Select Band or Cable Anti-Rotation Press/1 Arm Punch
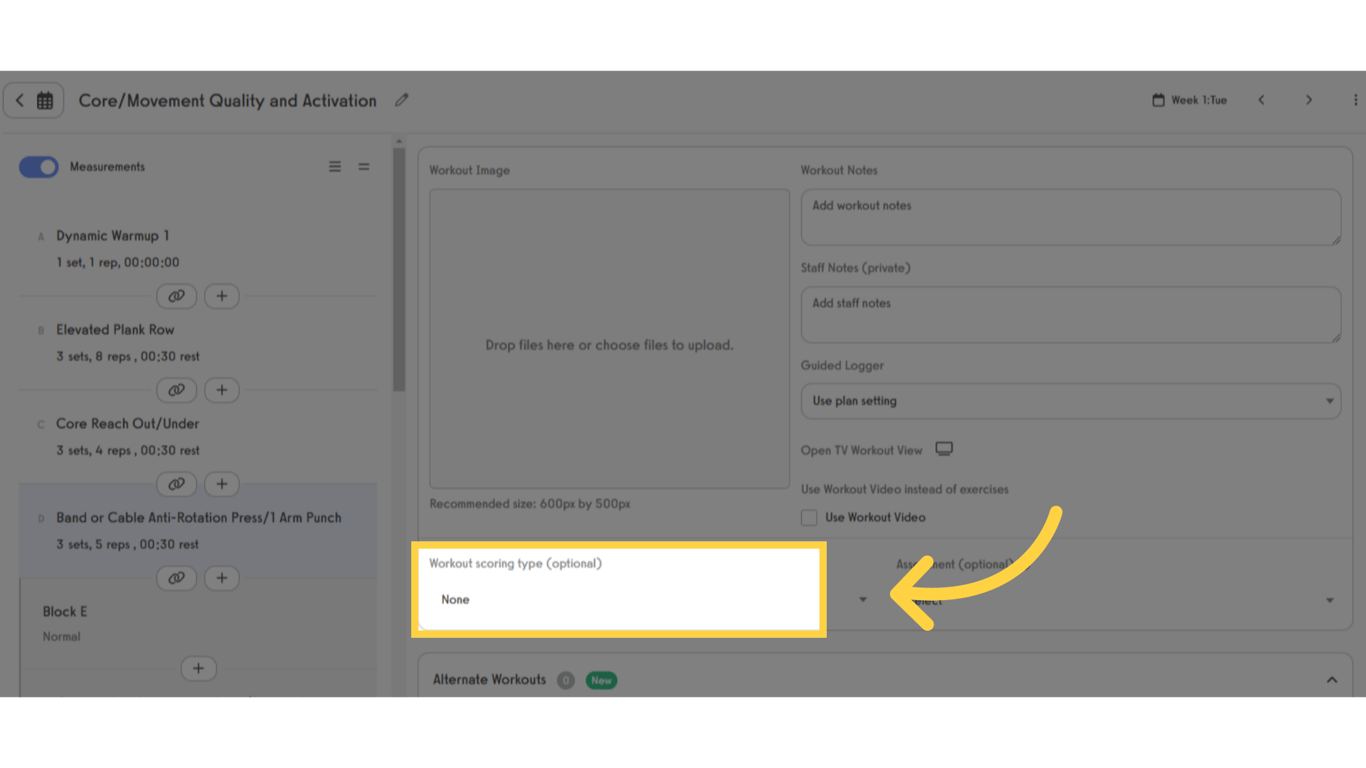Viewport: 1366px width, 768px height. 199,518
